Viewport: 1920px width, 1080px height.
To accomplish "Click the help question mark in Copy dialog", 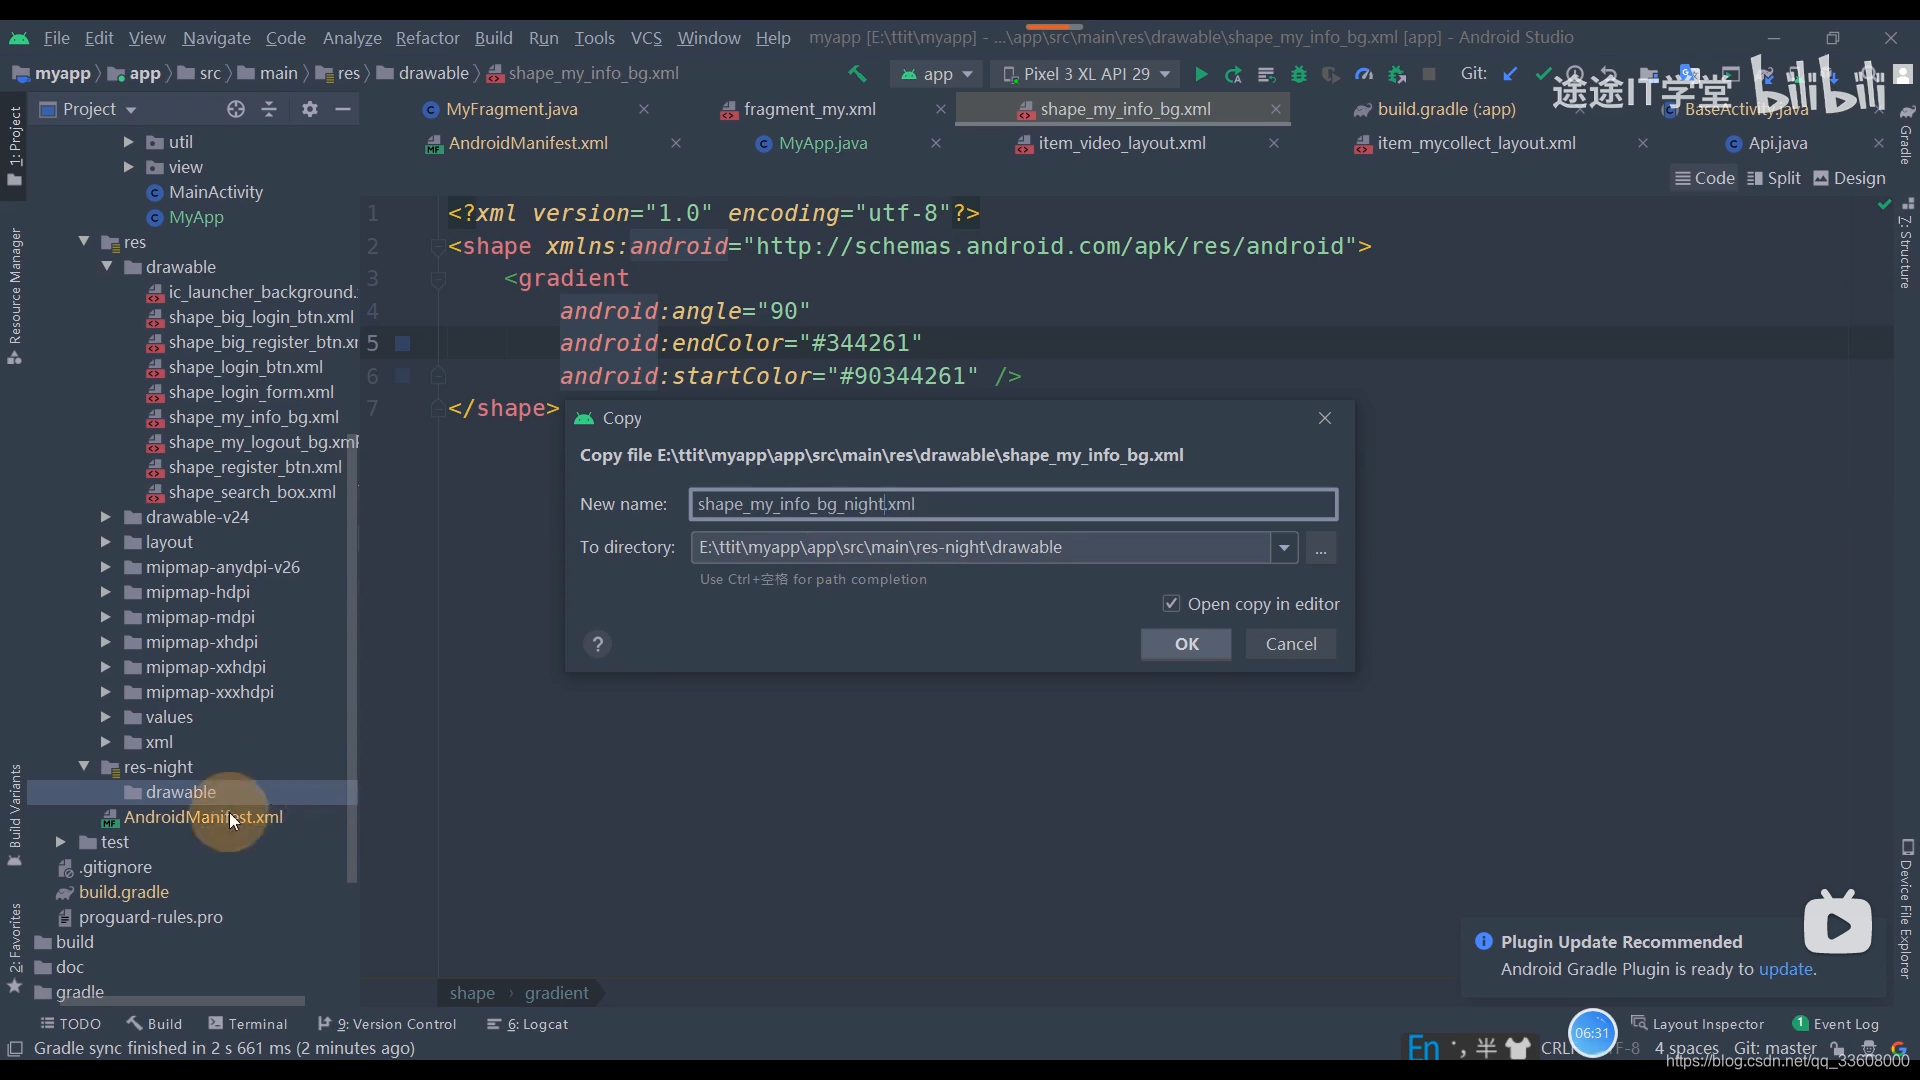I will point(598,644).
